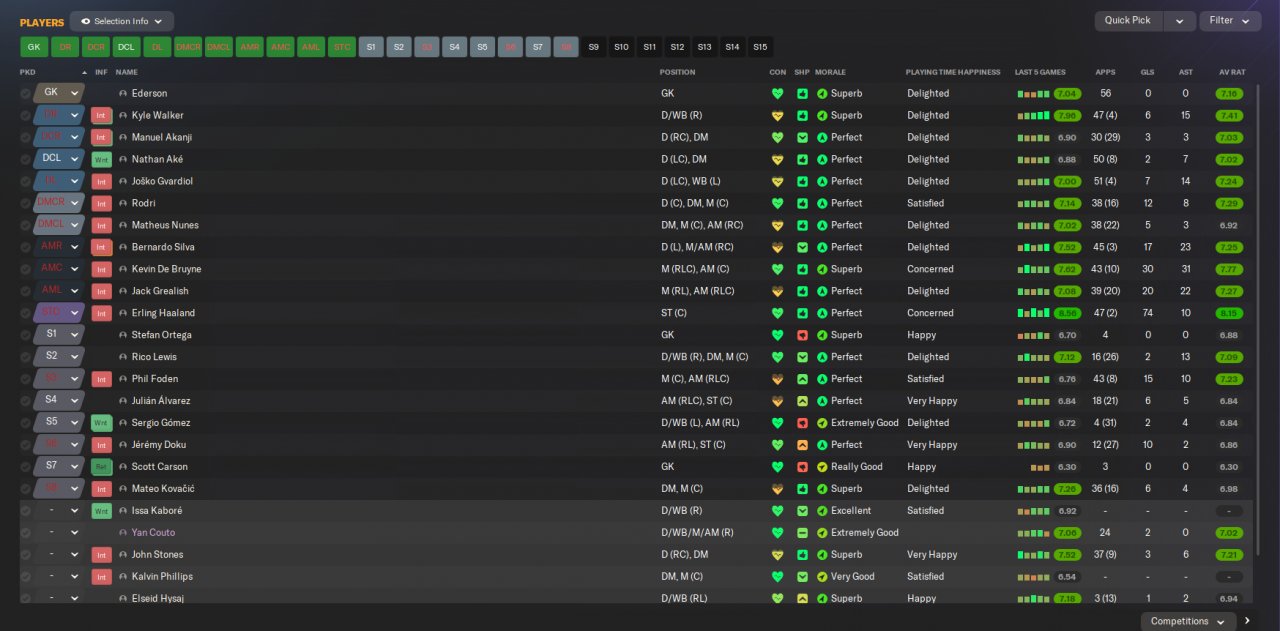Toggle the selection circle for Ederson
Screen dimensions: 1280x631
click(x=25, y=93)
